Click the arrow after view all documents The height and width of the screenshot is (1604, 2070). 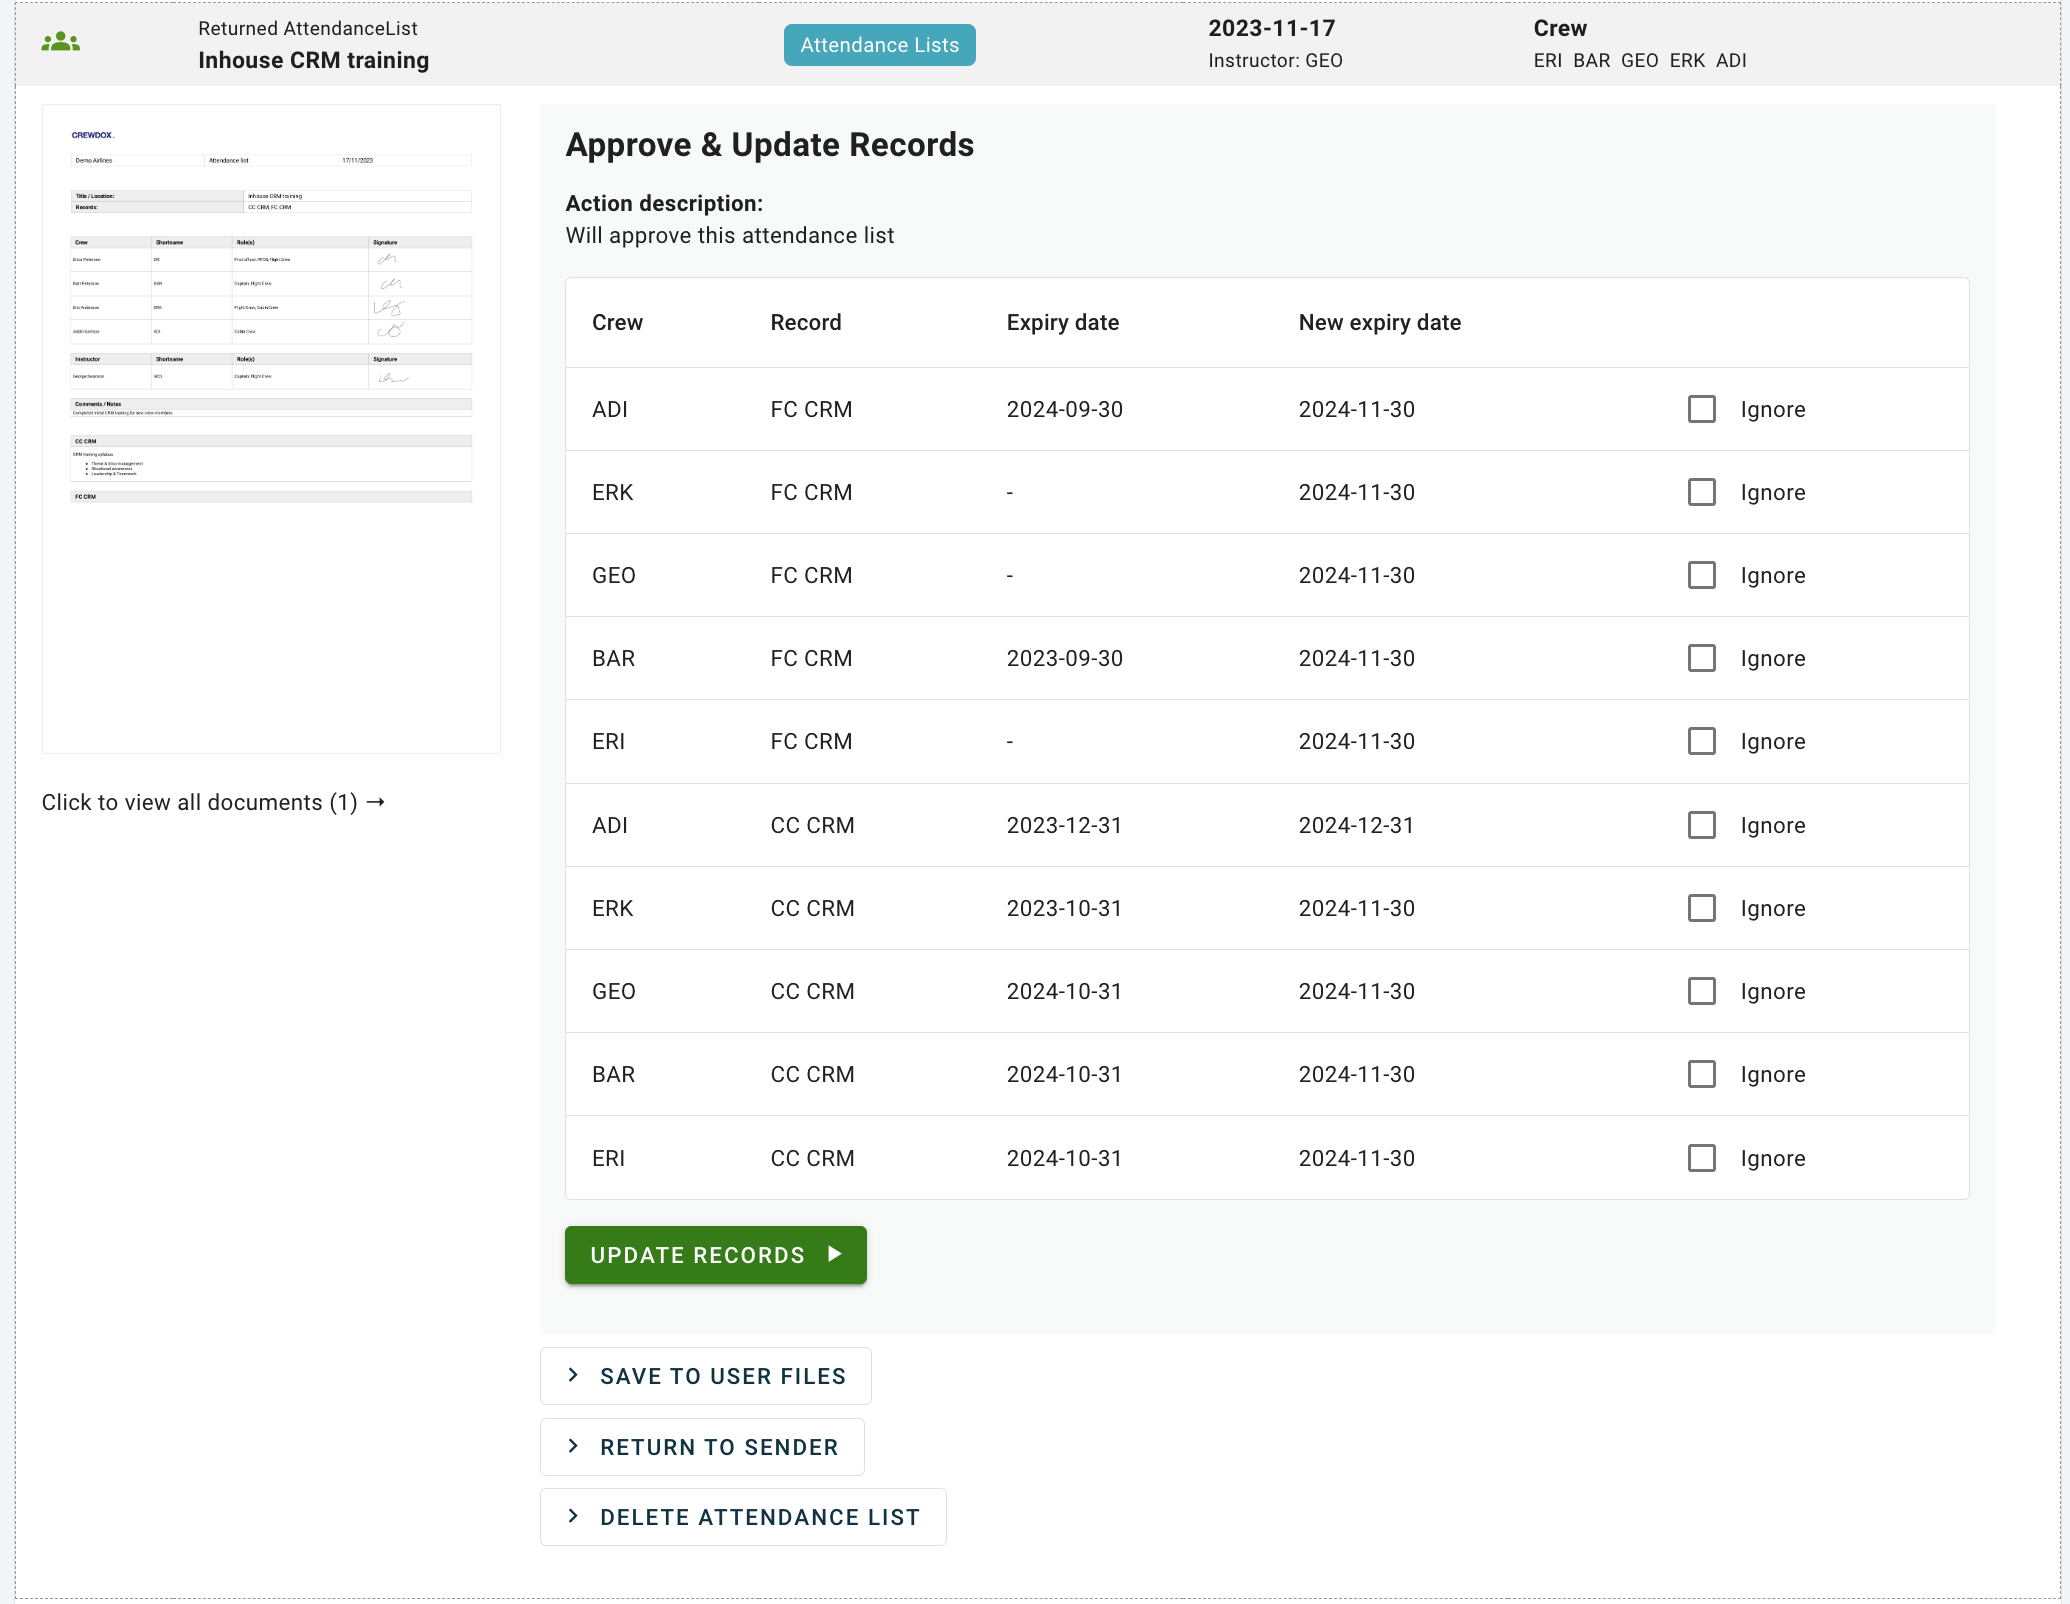click(376, 802)
